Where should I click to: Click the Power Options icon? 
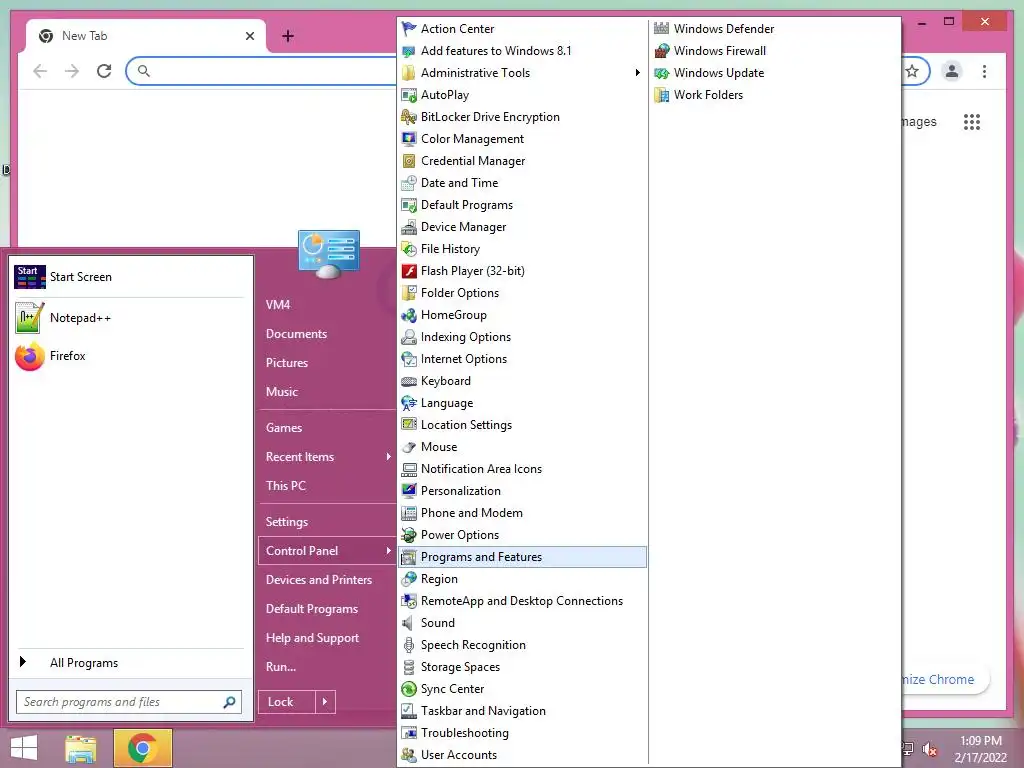[x=409, y=535]
